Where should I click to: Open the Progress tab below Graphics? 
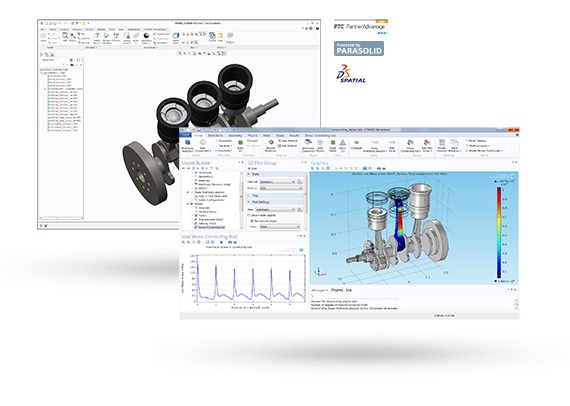337,290
